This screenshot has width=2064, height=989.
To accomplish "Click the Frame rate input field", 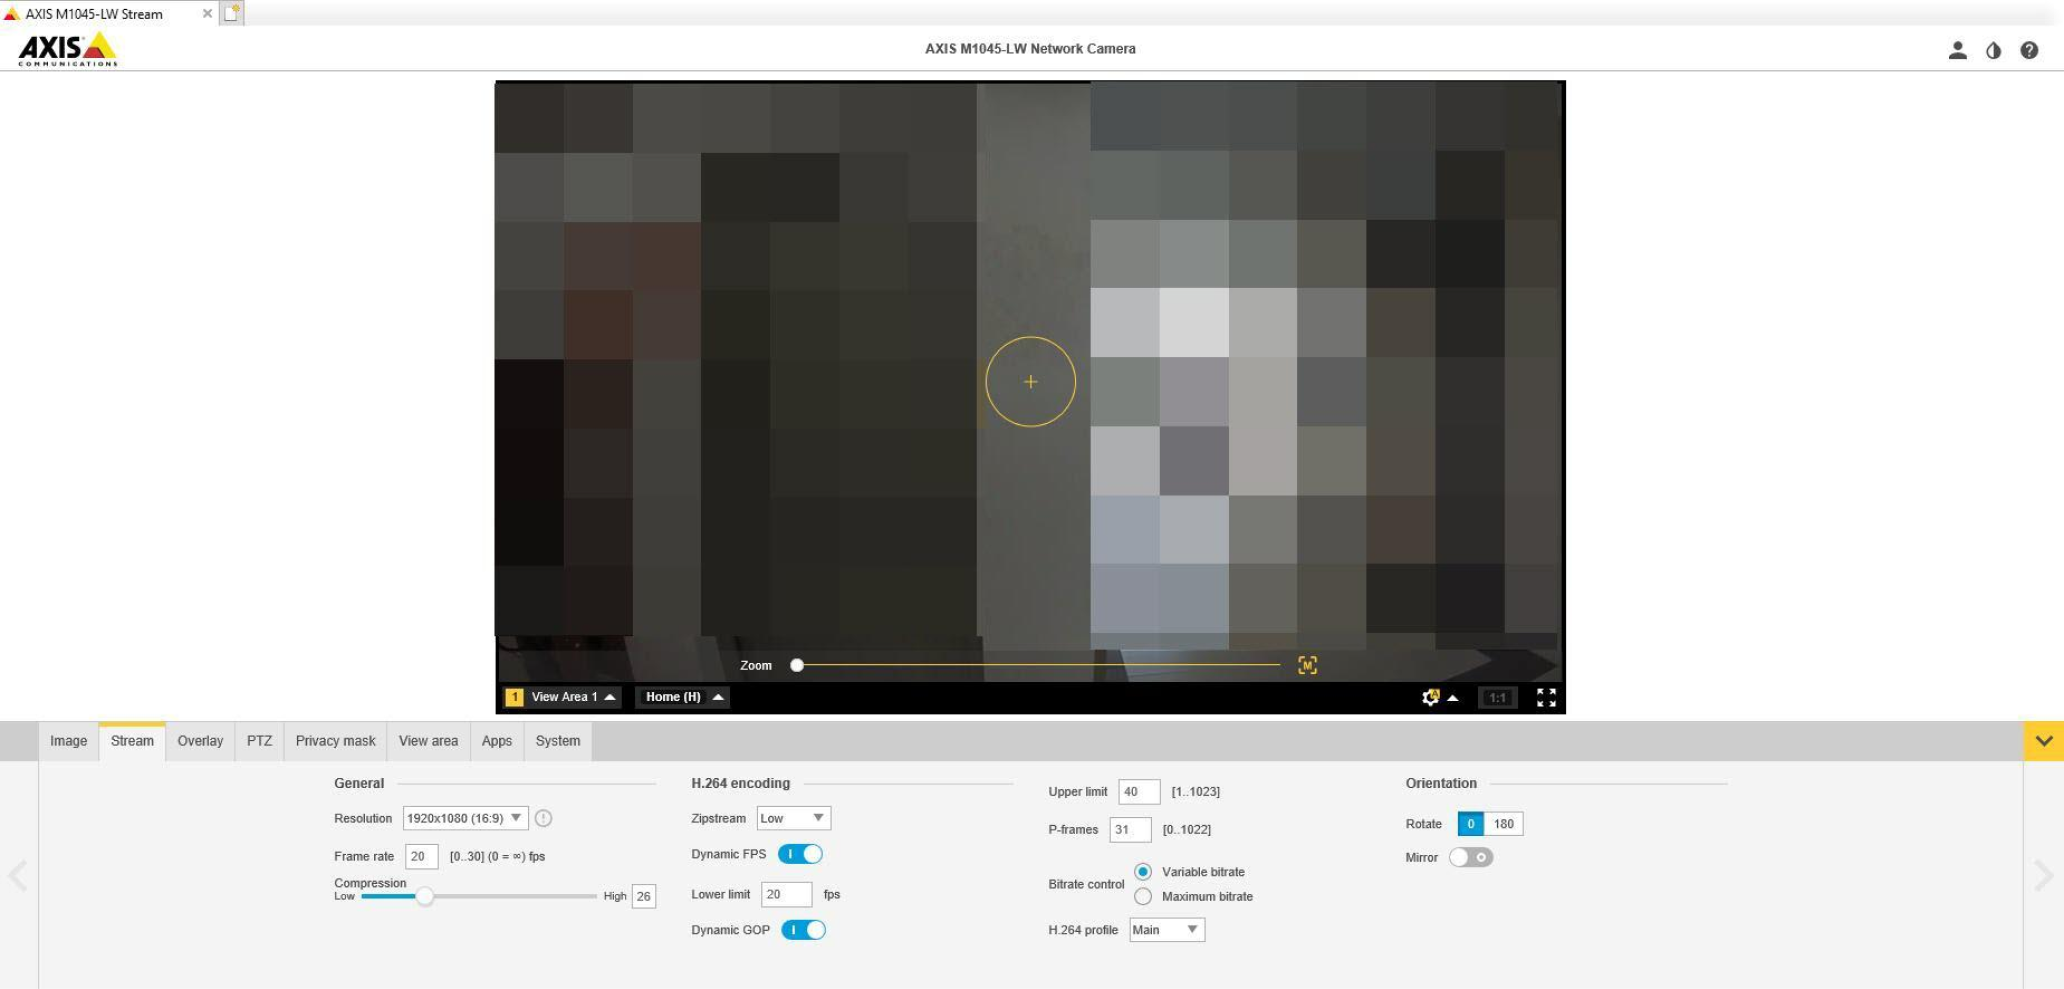I will pos(422,856).
